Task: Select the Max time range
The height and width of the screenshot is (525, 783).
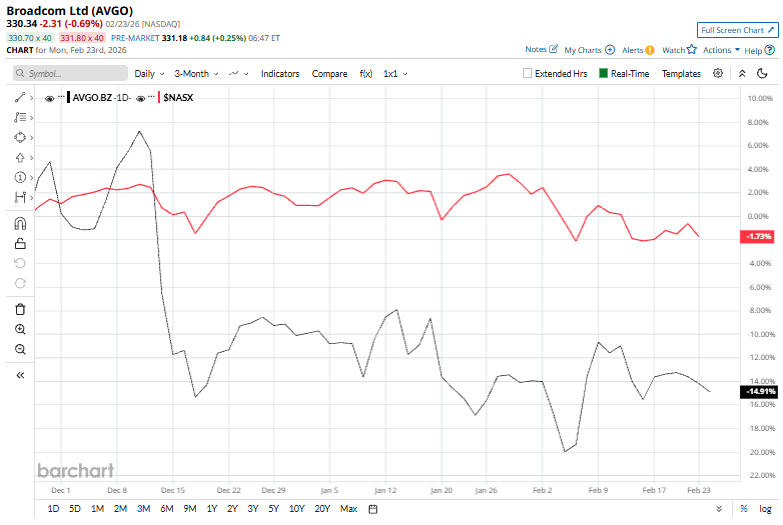Action: pyautogui.click(x=349, y=509)
